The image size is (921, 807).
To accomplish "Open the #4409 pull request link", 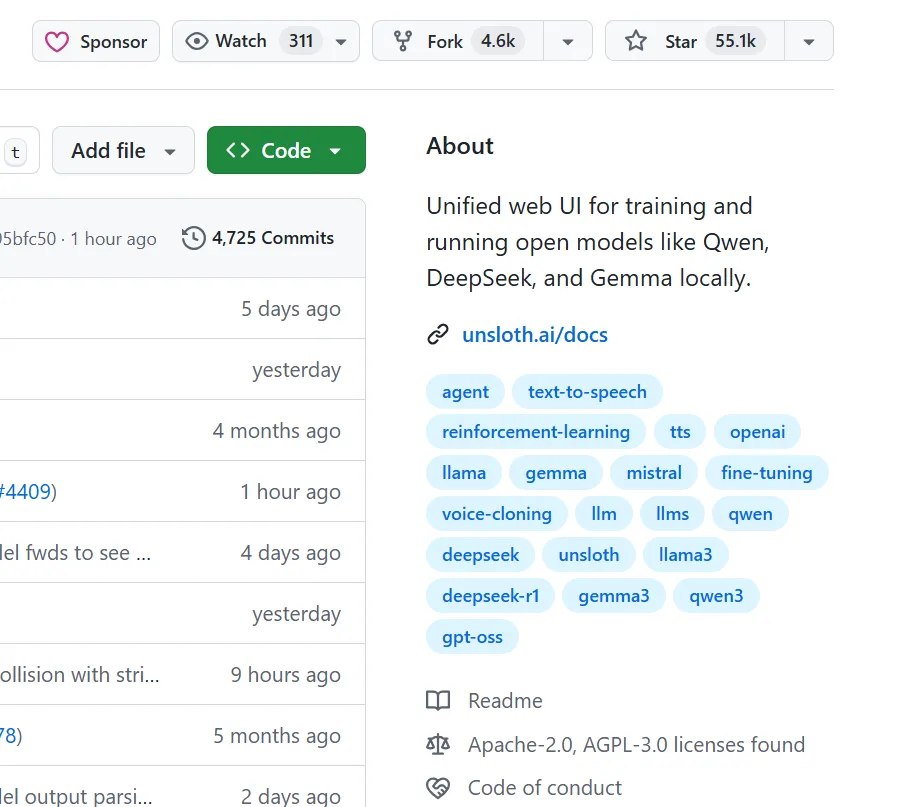I will click(x=25, y=492).
